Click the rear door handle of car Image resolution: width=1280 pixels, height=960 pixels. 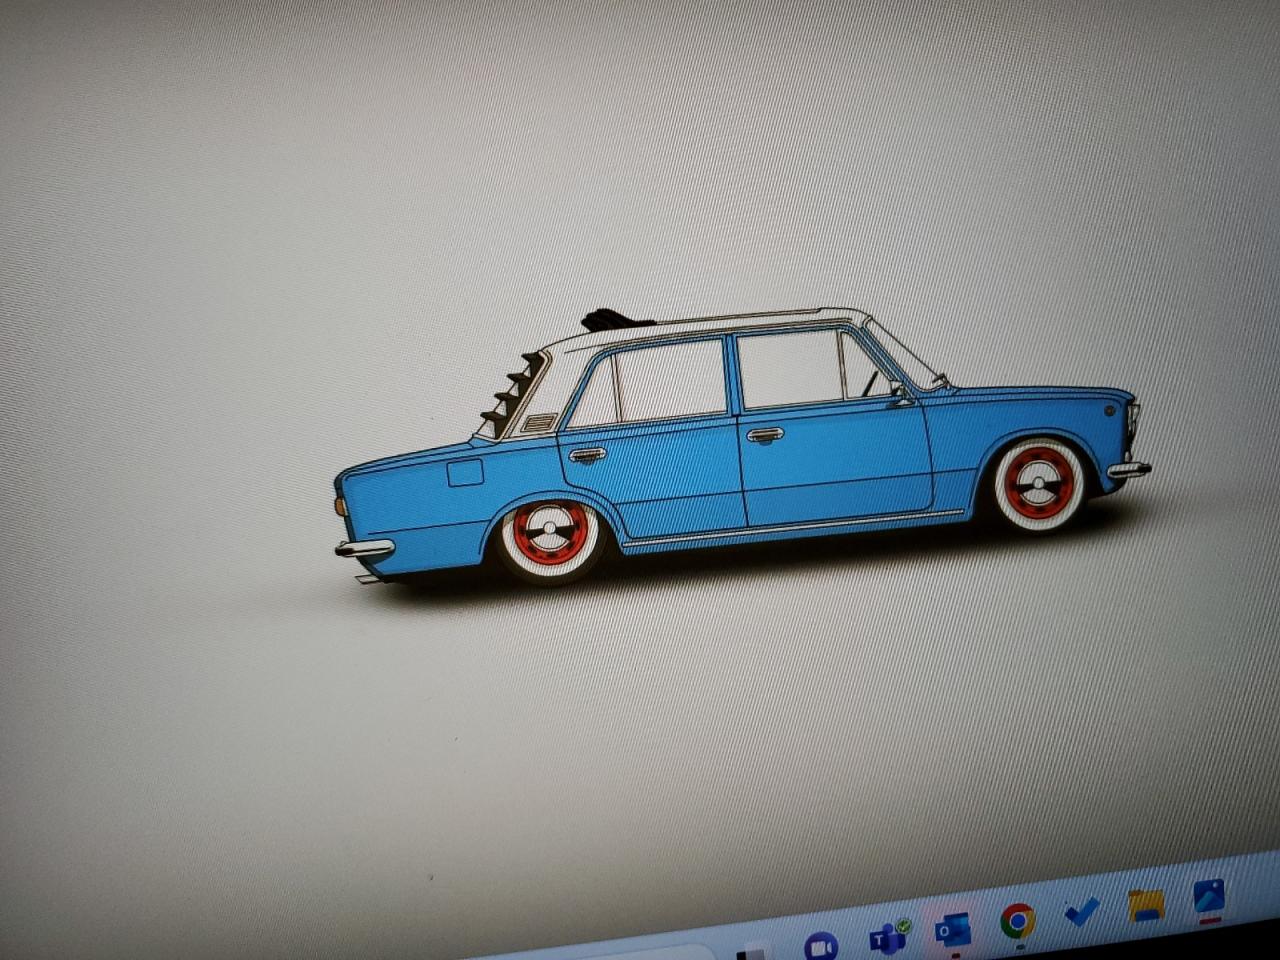click(x=587, y=455)
